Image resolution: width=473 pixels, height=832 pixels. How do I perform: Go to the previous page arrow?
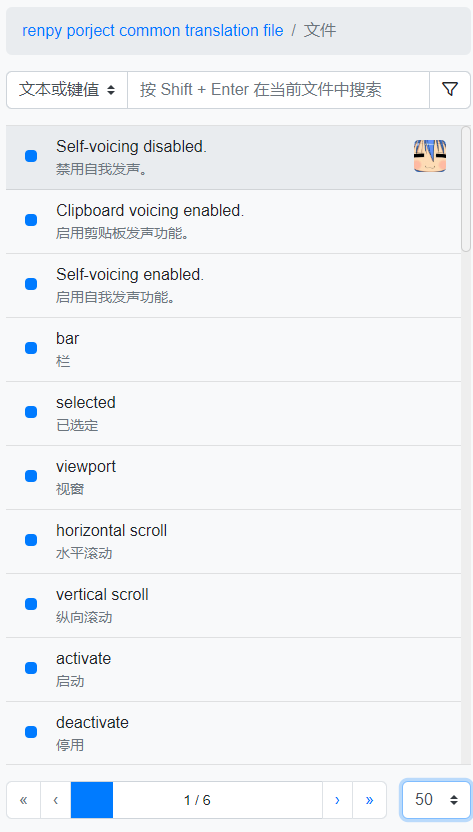56,800
